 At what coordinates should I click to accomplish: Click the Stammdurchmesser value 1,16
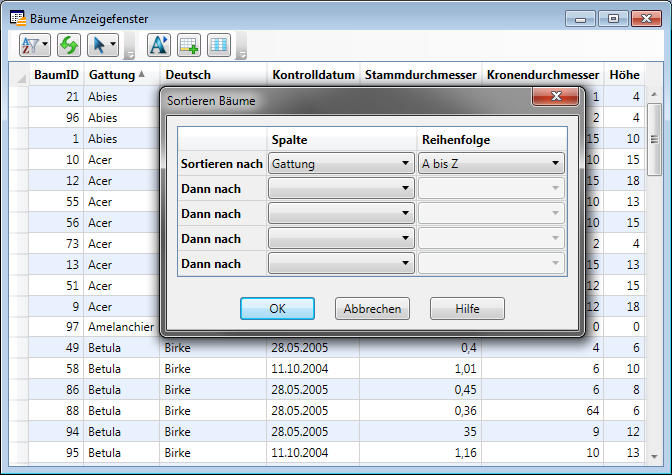point(420,453)
